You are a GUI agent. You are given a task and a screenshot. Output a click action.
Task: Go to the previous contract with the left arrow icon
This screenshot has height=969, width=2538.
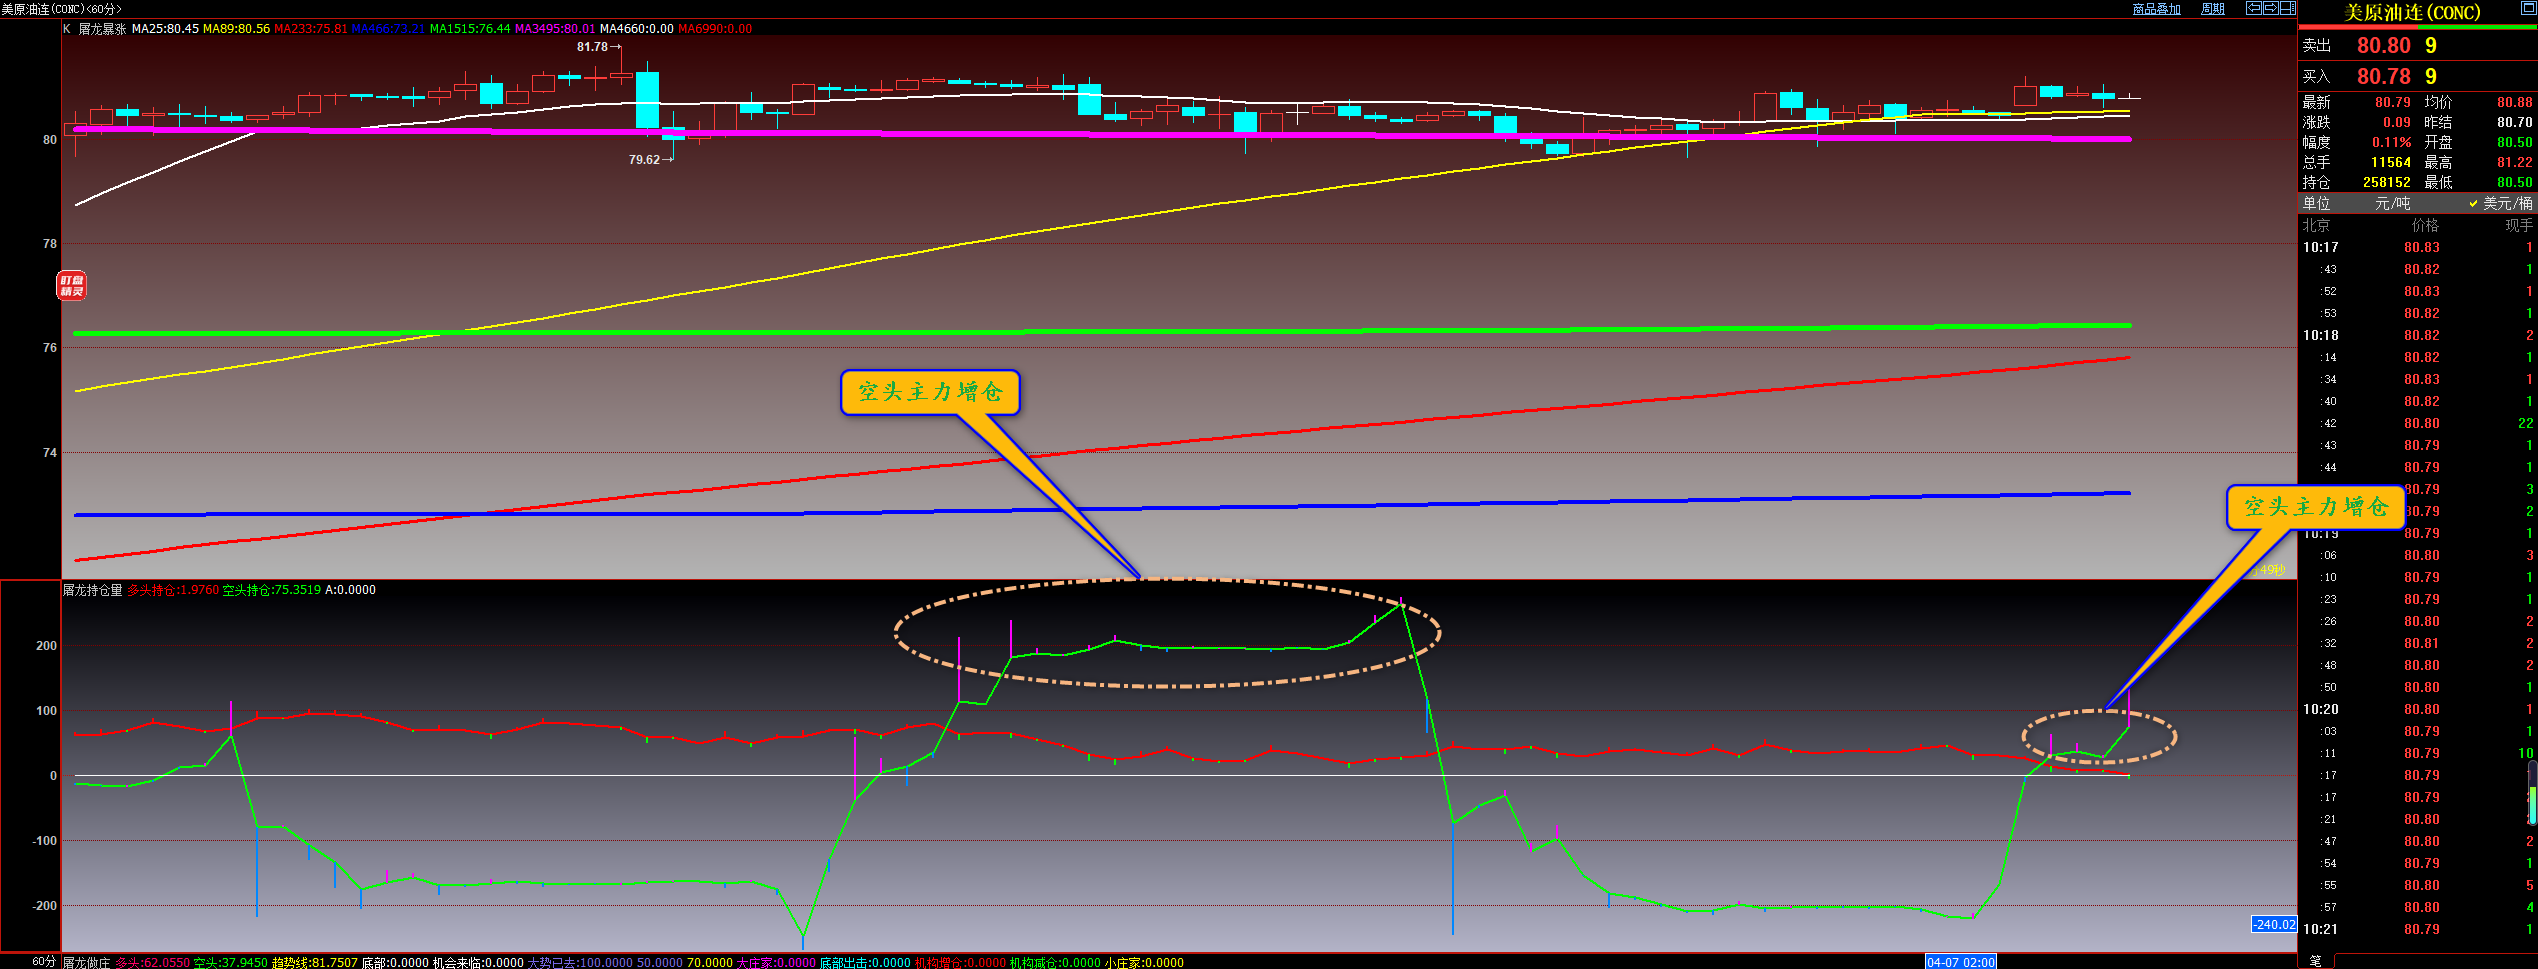point(2254,8)
